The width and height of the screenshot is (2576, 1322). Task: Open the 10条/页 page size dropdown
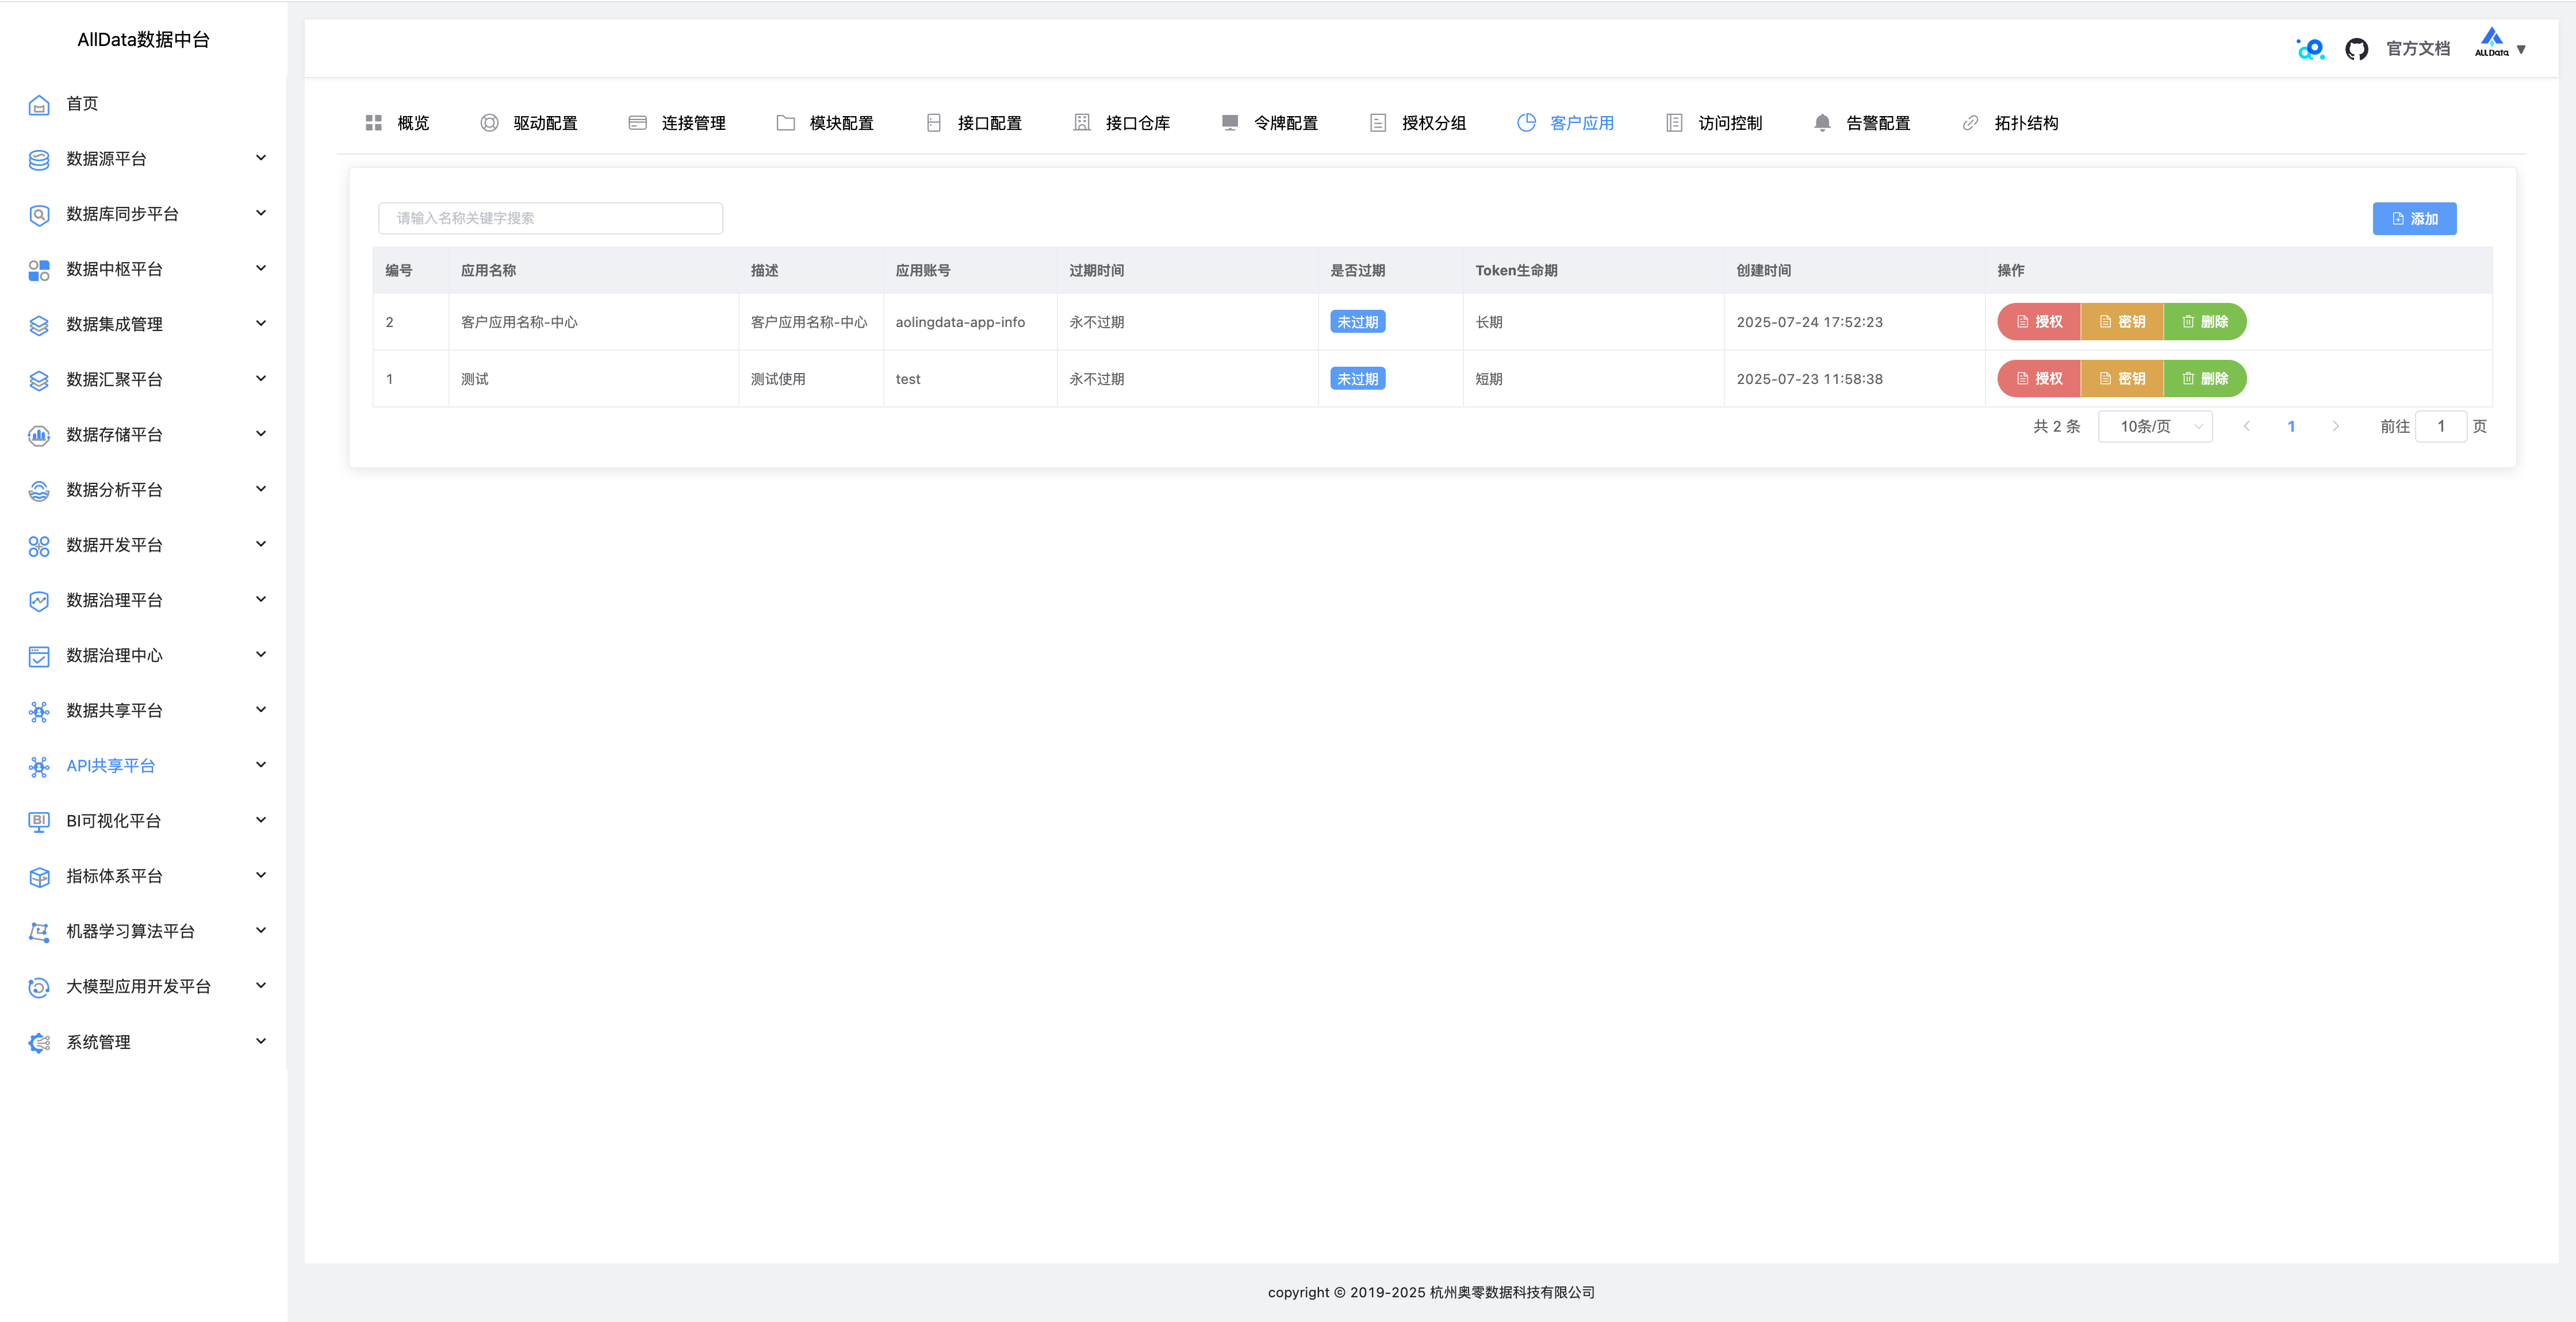click(2155, 427)
